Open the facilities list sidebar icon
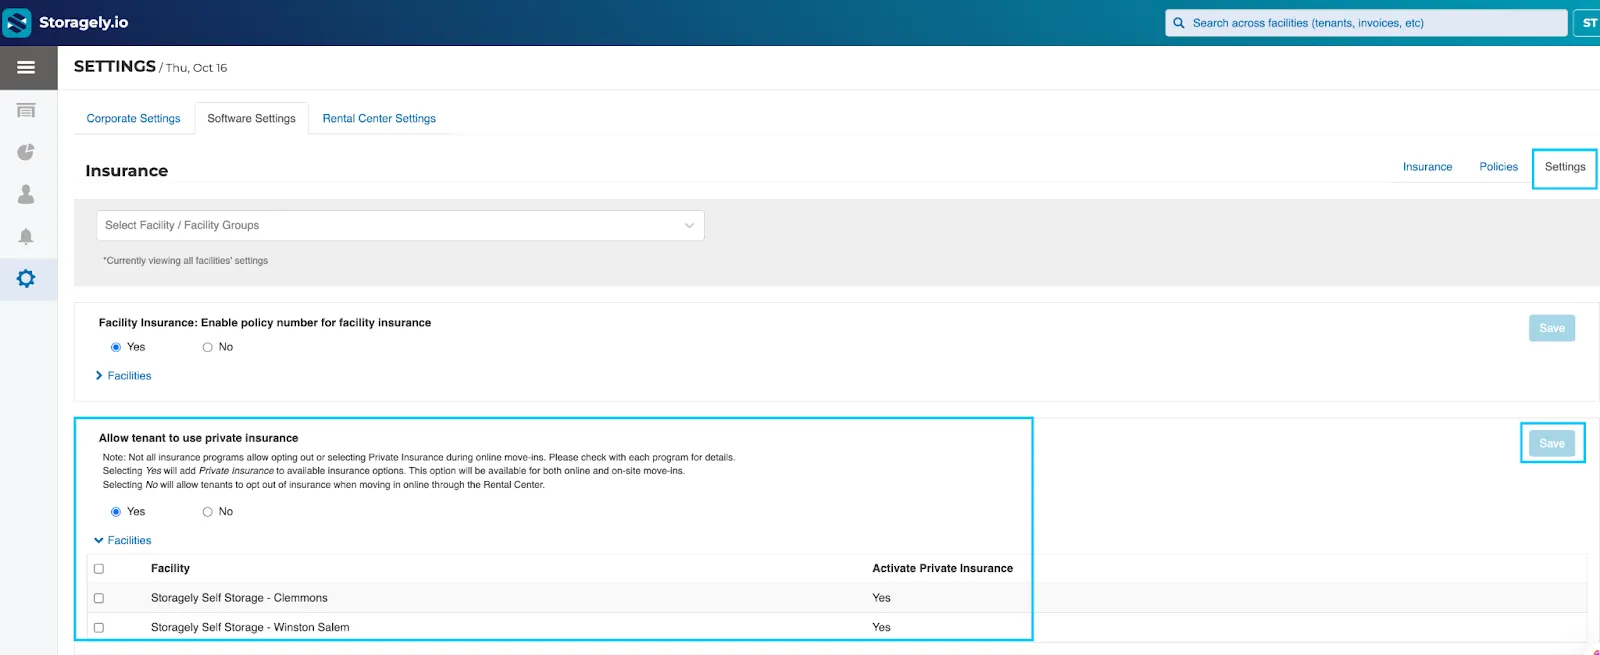The height and width of the screenshot is (655, 1600). pyautogui.click(x=26, y=110)
